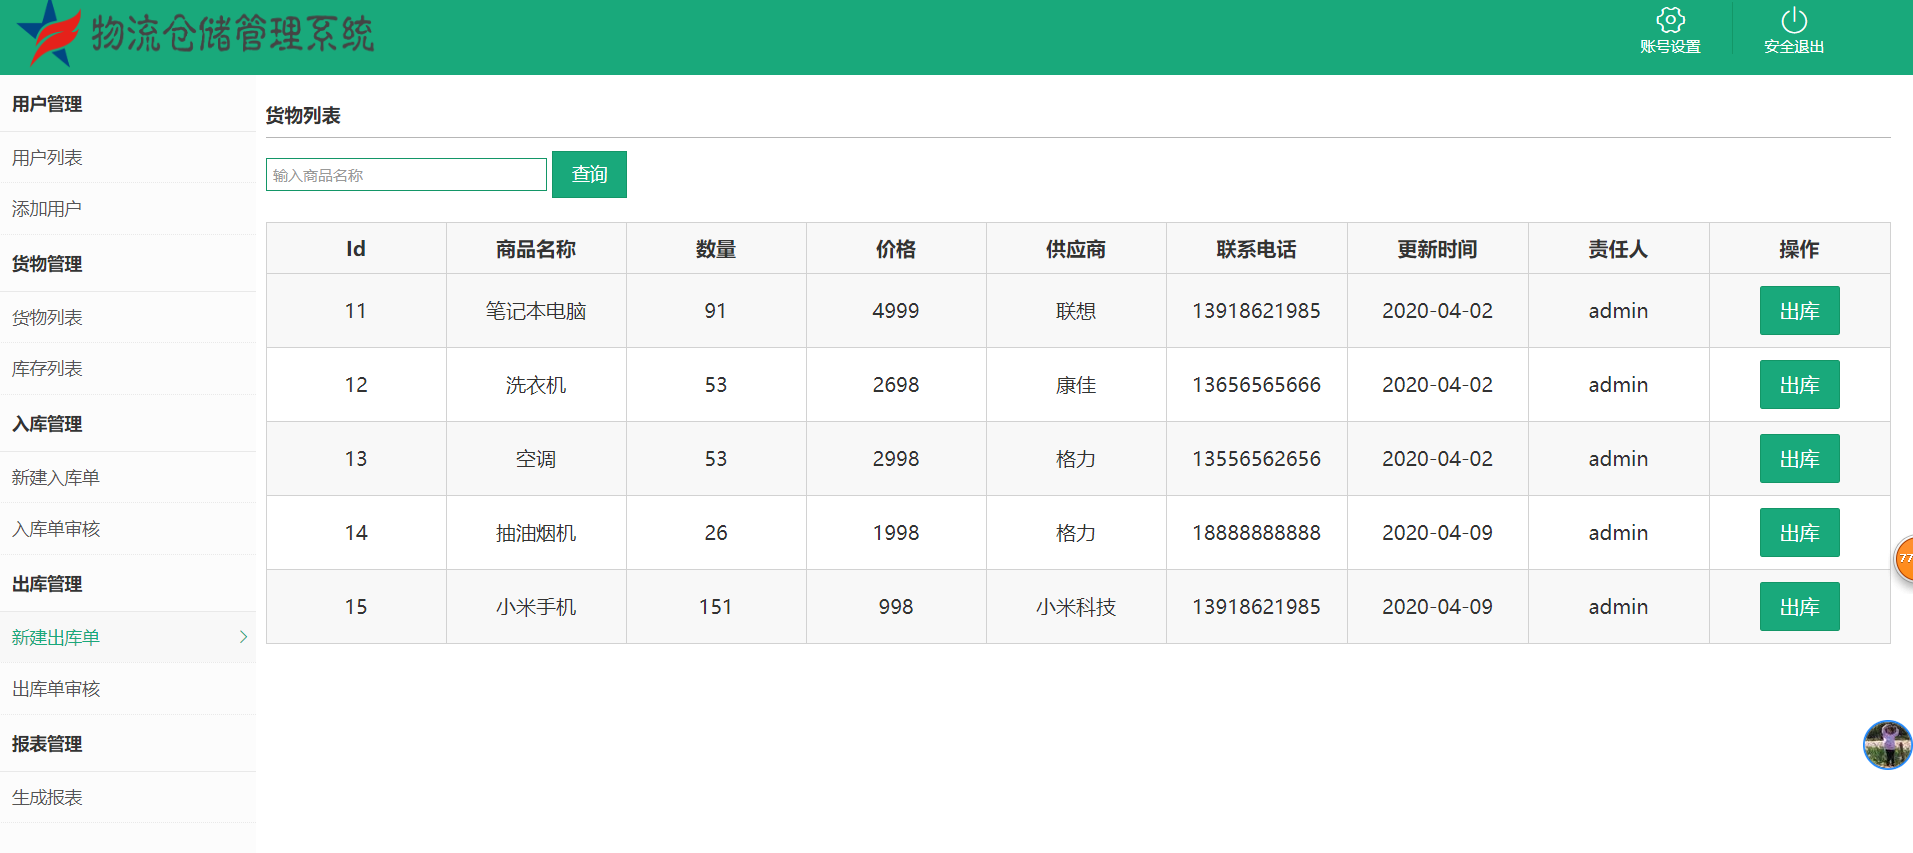
Task: Click the 数量 column header
Action: [x=716, y=249]
